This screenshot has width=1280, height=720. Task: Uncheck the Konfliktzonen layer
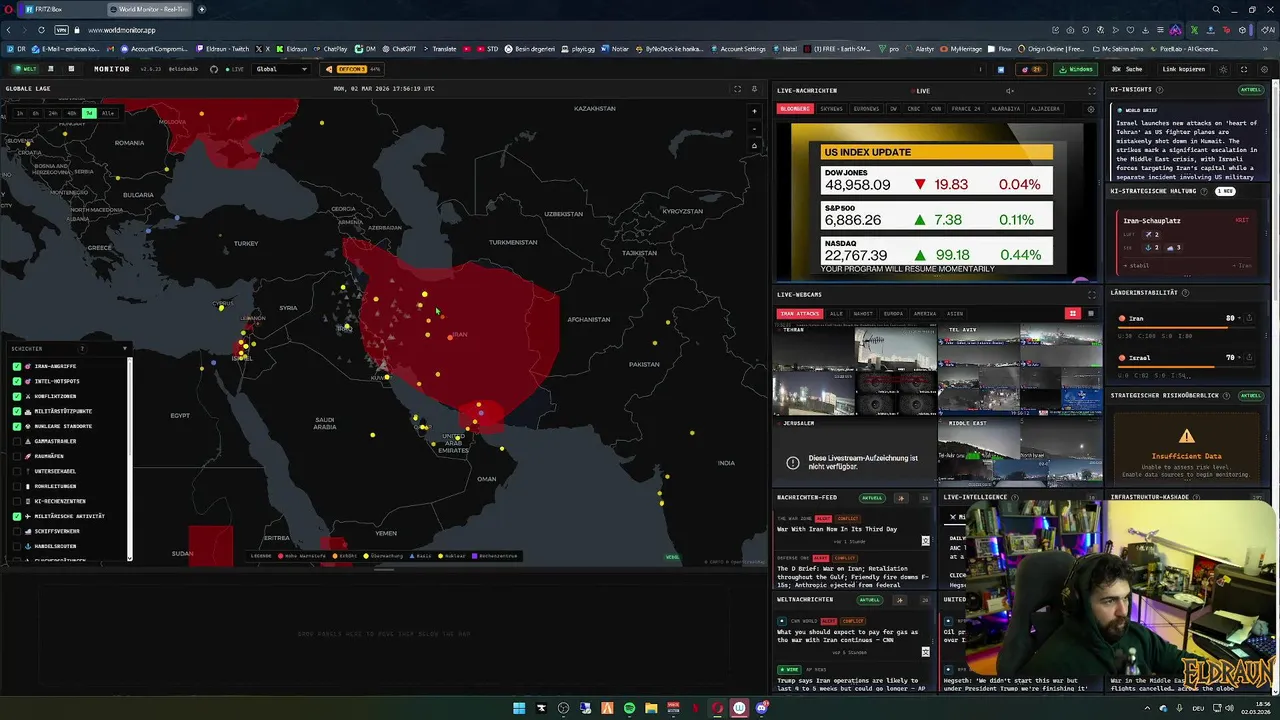point(17,396)
